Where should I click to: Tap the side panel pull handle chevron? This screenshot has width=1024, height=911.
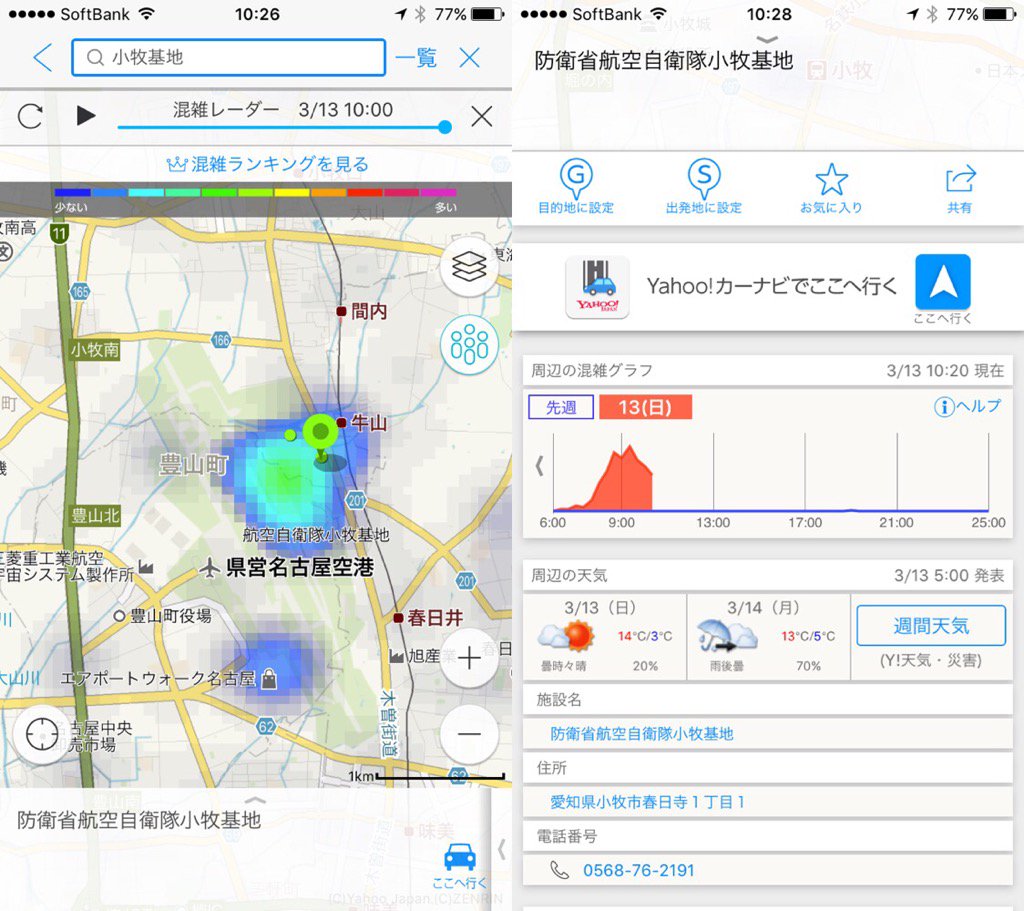pyautogui.click(x=502, y=849)
